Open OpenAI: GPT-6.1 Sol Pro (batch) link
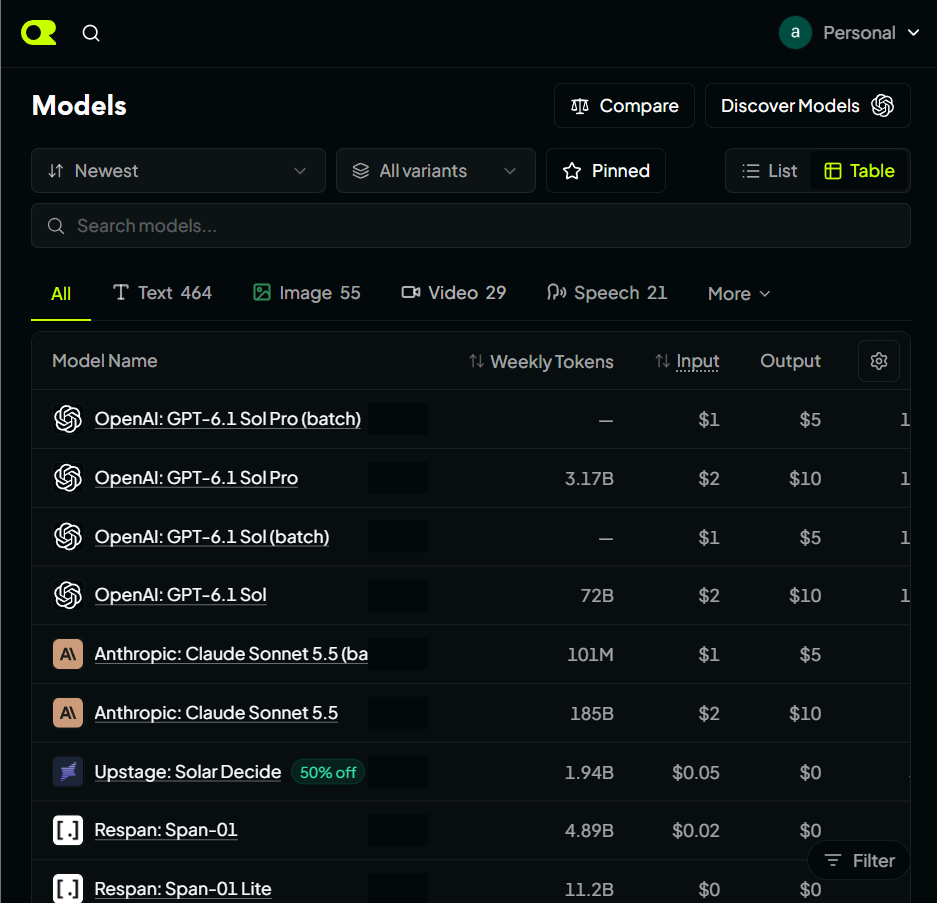 click(x=228, y=419)
